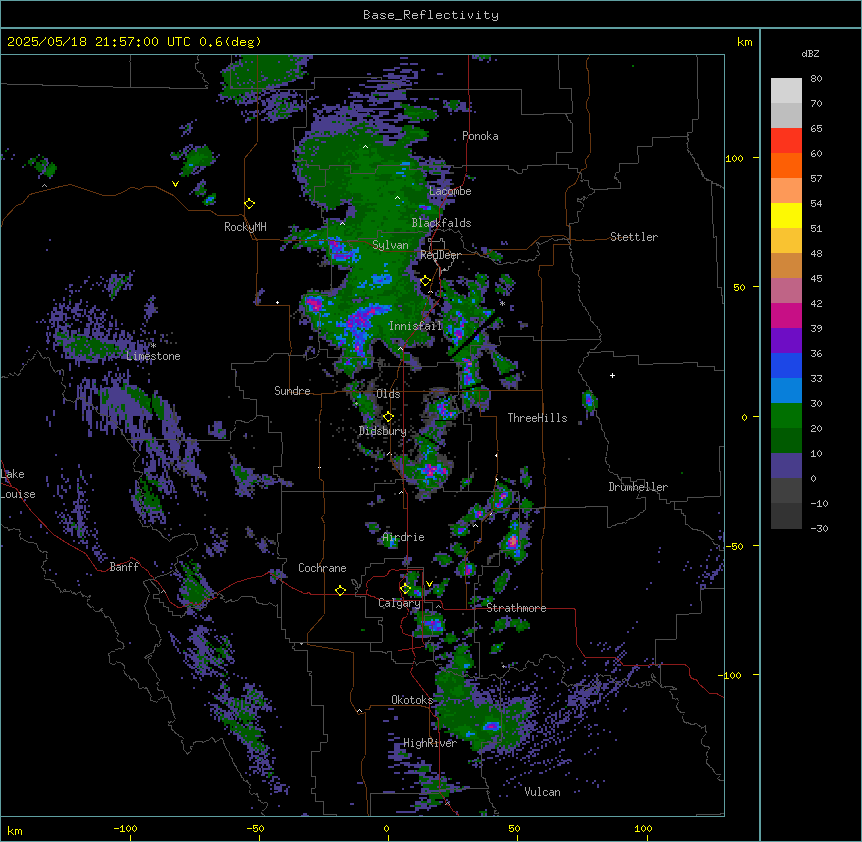The image size is (862, 842).
Task: Select the Olds label
Action: 388,394
